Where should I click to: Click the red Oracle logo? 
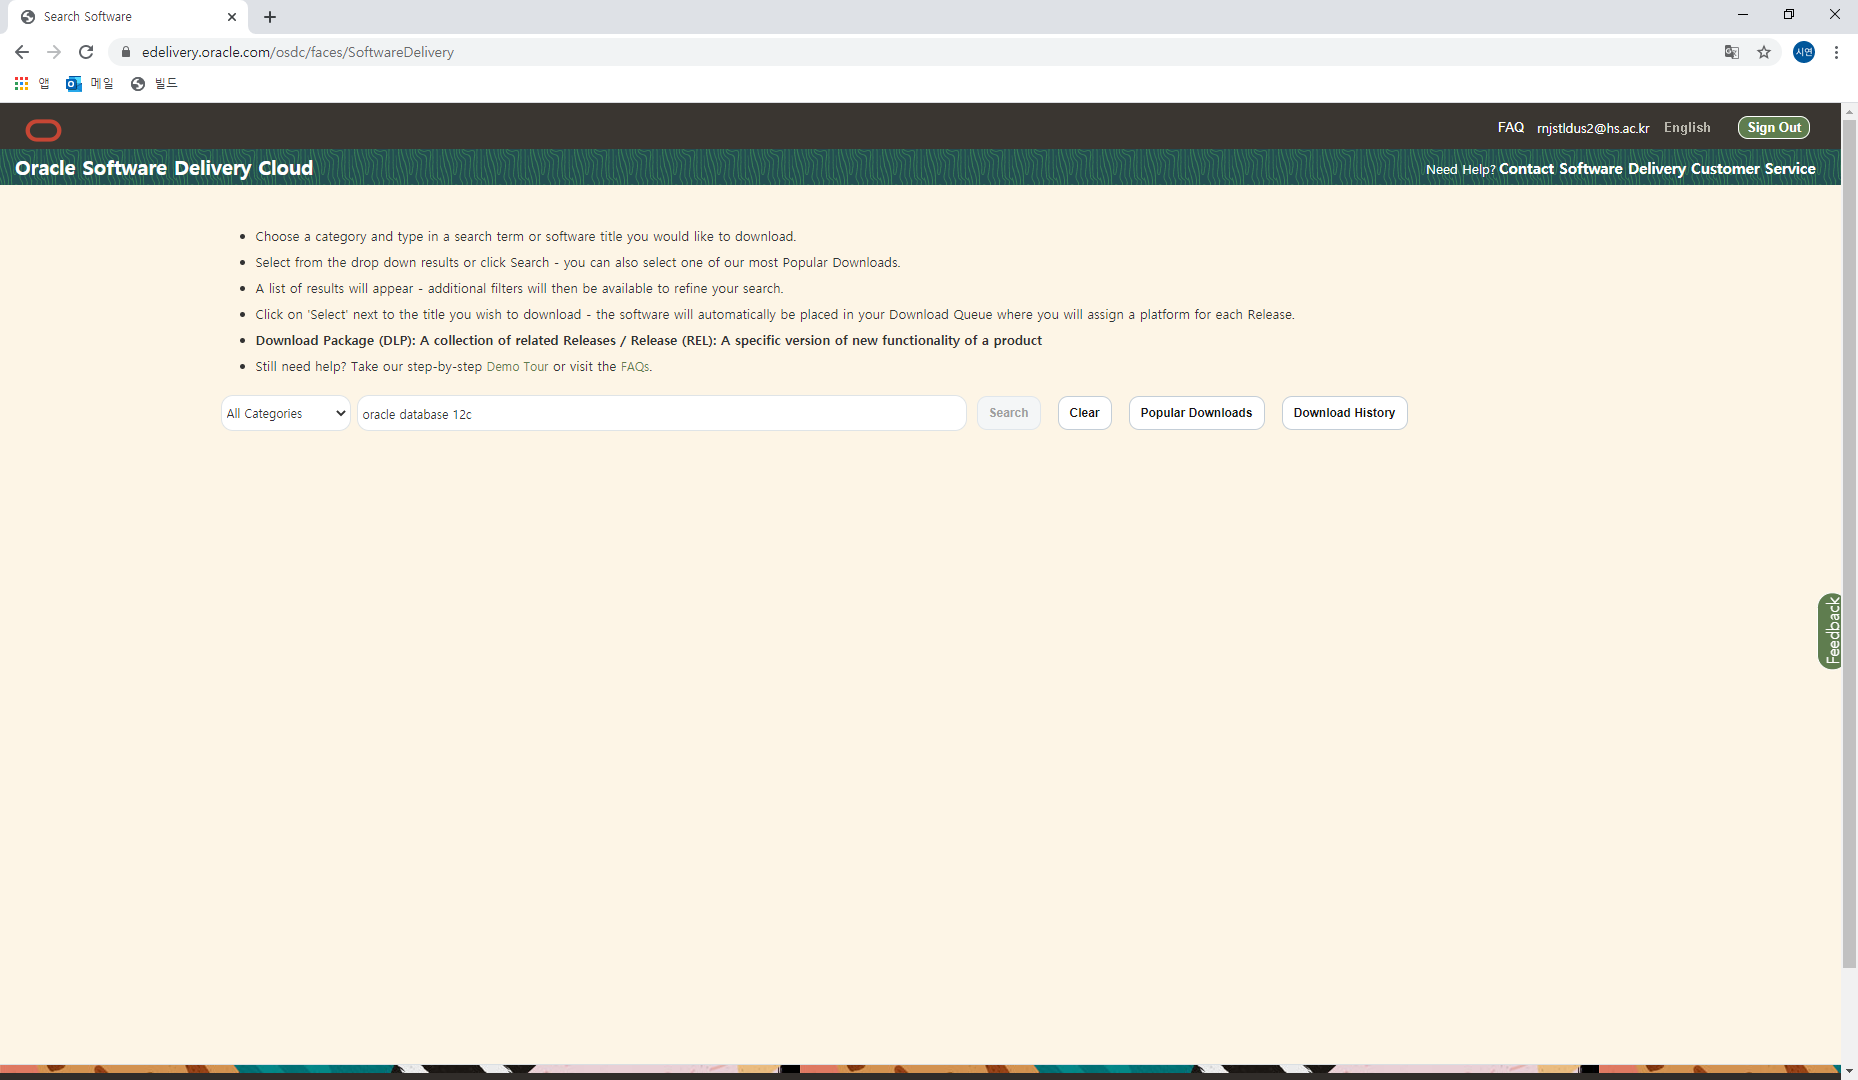pyautogui.click(x=44, y=130)
